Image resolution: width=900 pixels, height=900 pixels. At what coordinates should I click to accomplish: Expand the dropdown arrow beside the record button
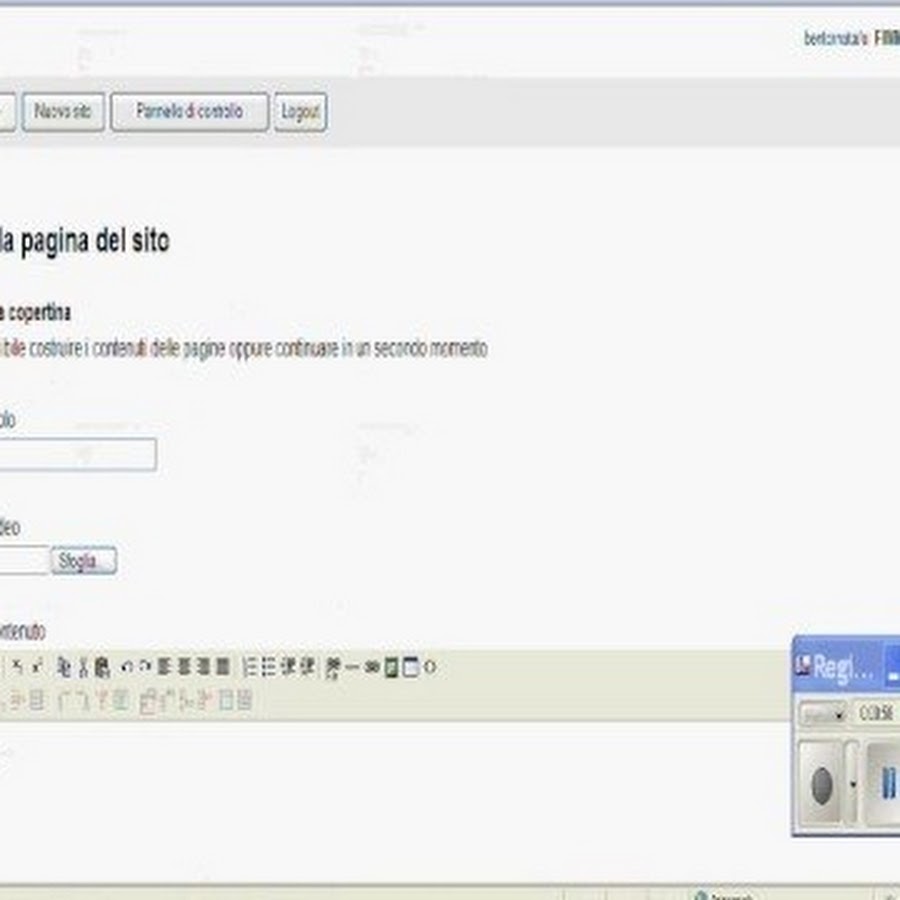click(x=852, y=784)
